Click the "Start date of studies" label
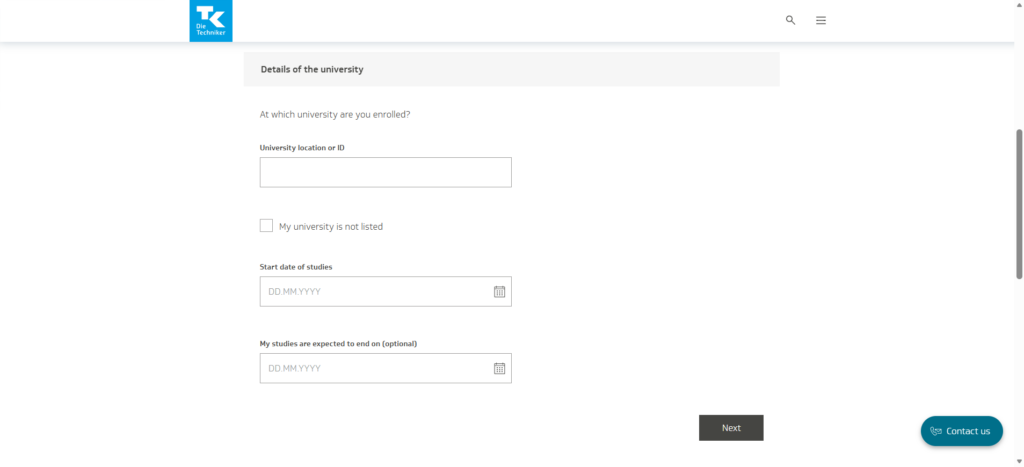1024x467 pixels. [x=296, y=267]
